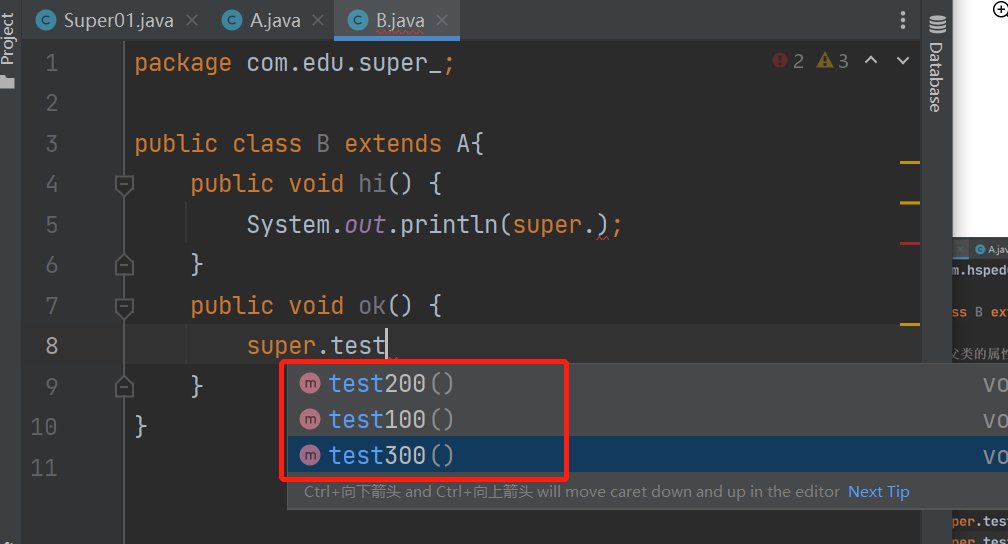The height and width of the screenshot is (544, 1008).
Task: Click the yellow warnings count indicator
Action: (x=832, y=61)
